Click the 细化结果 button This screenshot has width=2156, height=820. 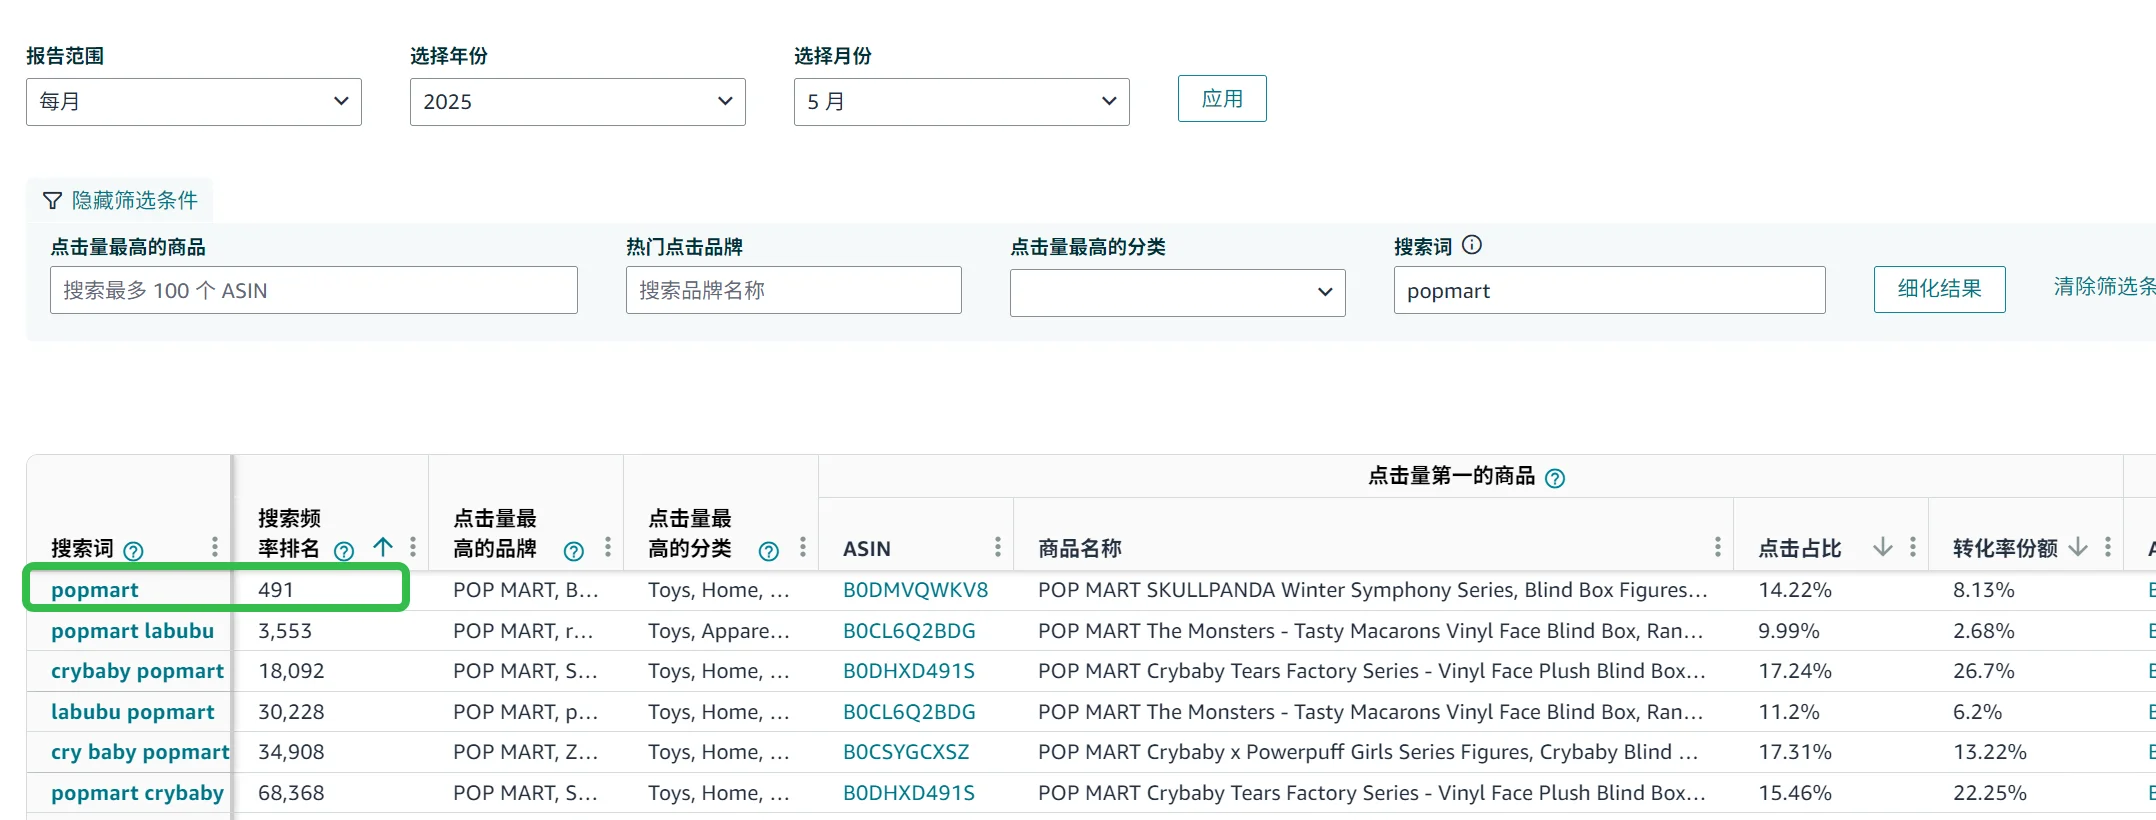(1940, 289)
